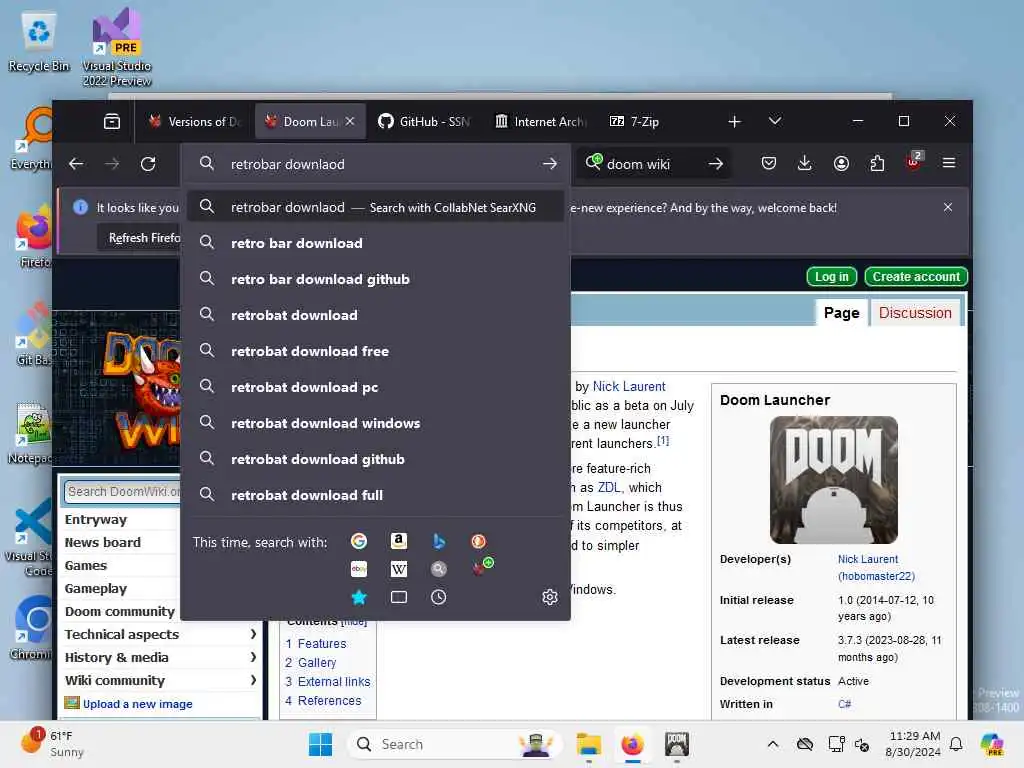Open the wiki Discussion tab

pyautogui.click(x=915, y=313)
